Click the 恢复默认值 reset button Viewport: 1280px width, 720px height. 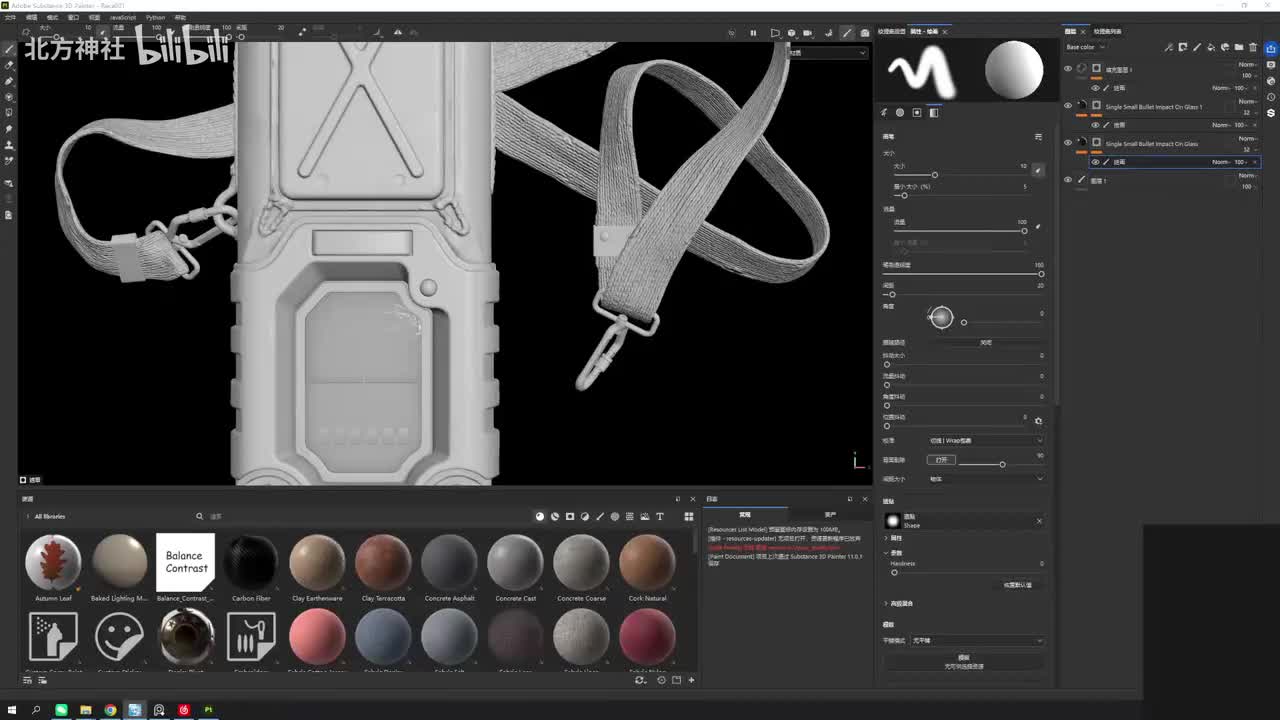point(1018,585)
